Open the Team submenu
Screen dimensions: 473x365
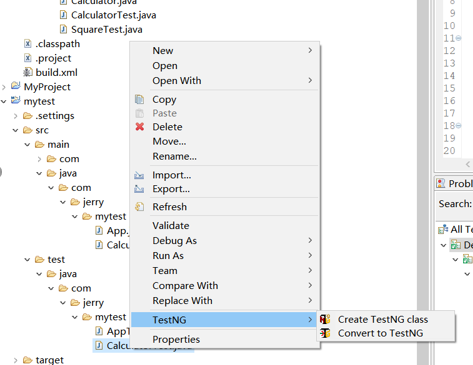(225, 271)
